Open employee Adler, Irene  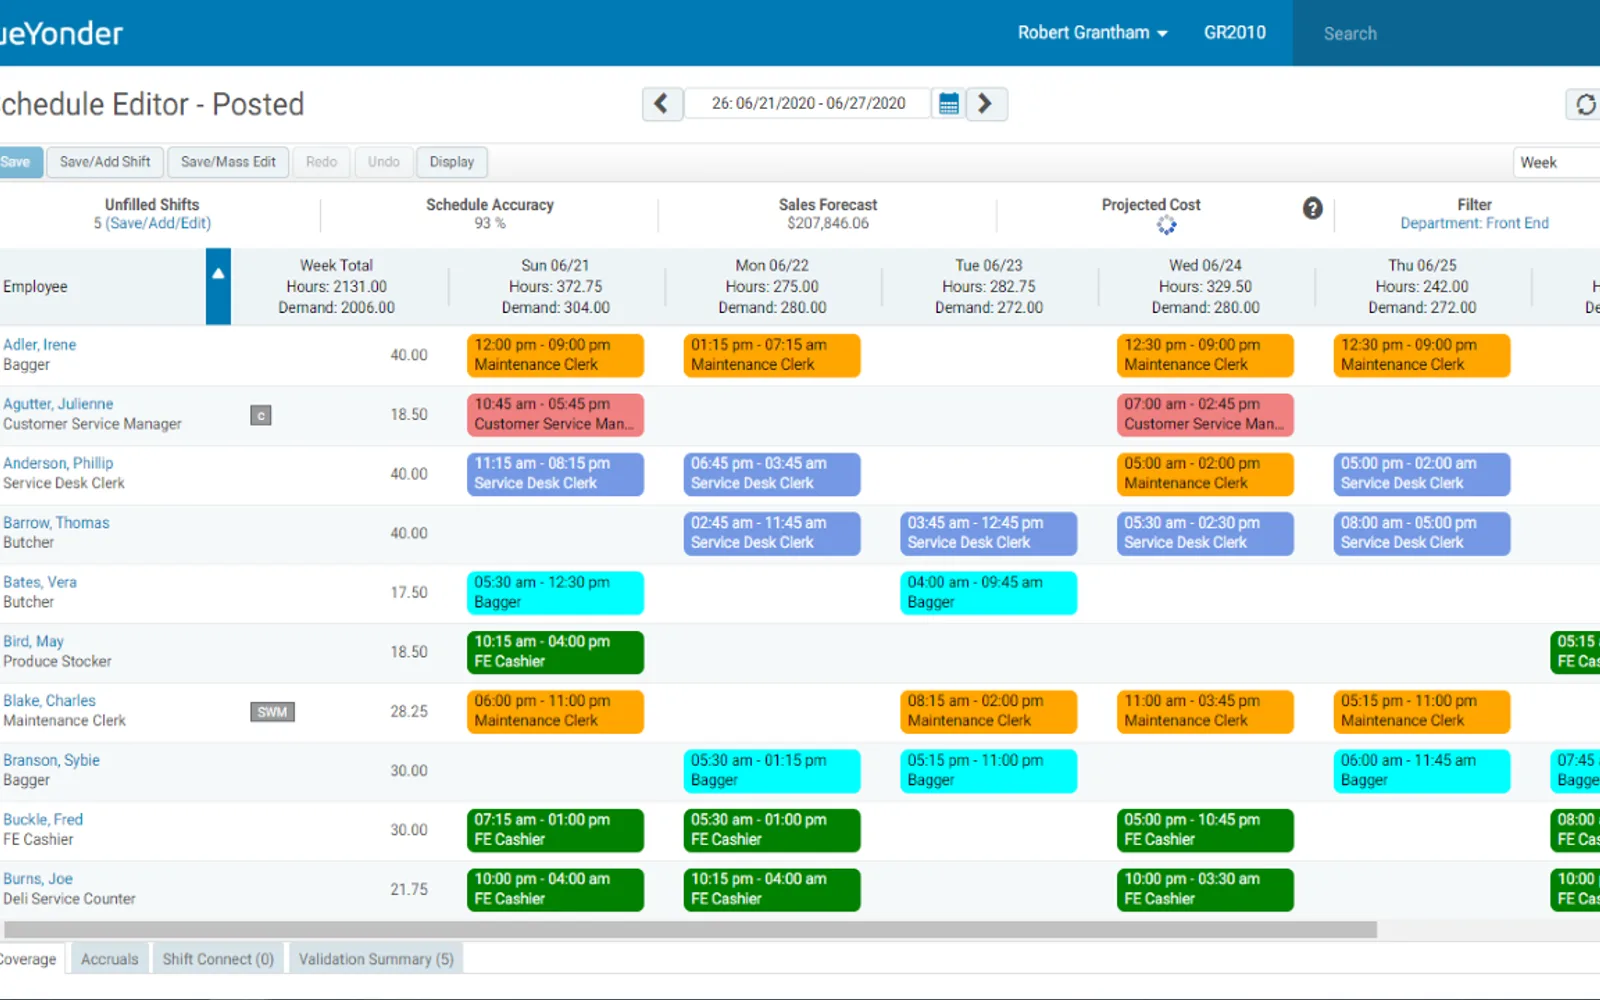coord(39,345)
